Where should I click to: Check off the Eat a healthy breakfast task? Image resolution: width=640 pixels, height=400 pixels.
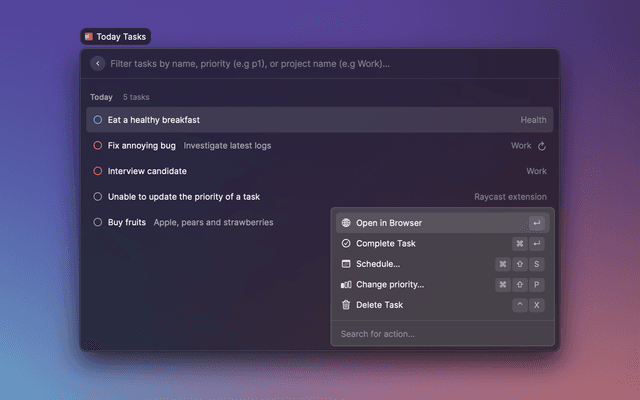pos(97,120)
